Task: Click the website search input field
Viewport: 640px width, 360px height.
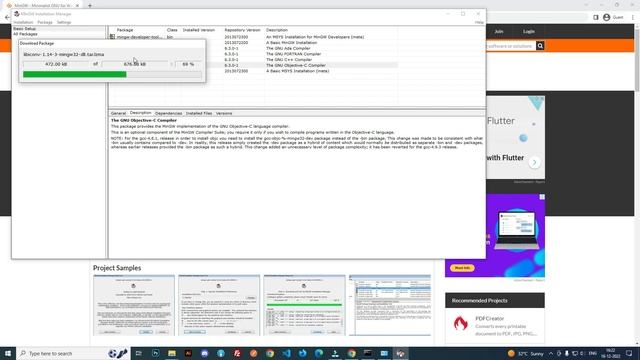Action: pyautogui.click(x=510, y=46)
